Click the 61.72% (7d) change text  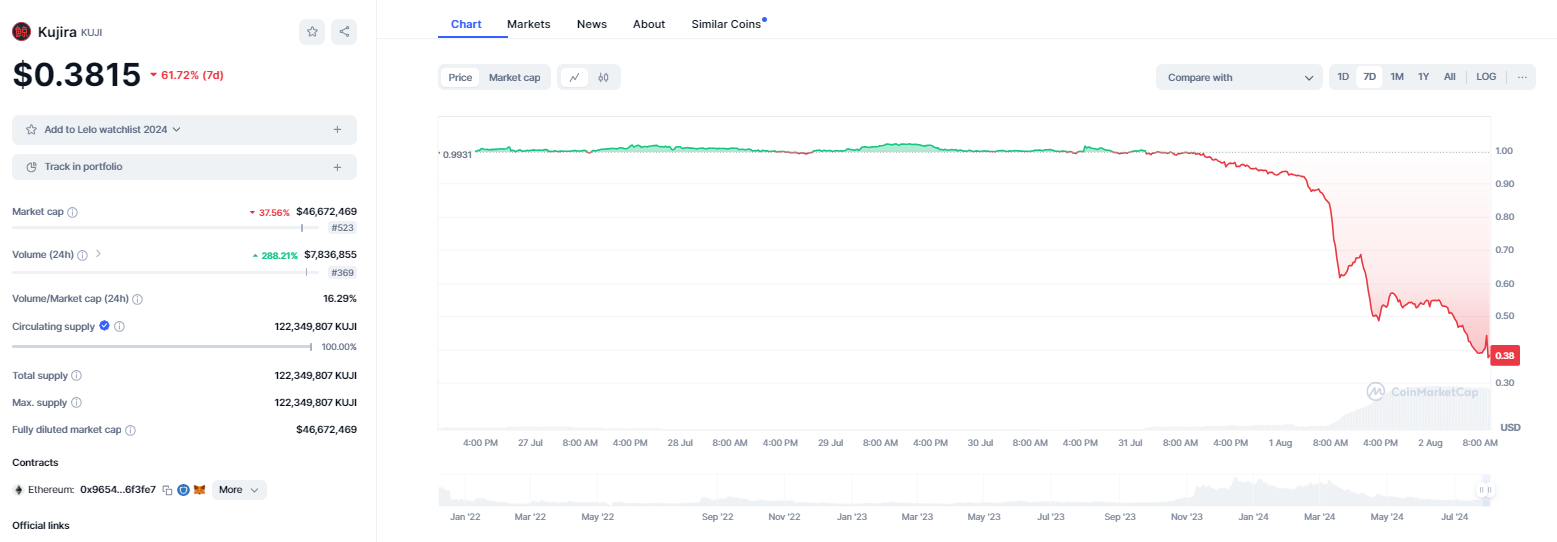pos(191,75)
